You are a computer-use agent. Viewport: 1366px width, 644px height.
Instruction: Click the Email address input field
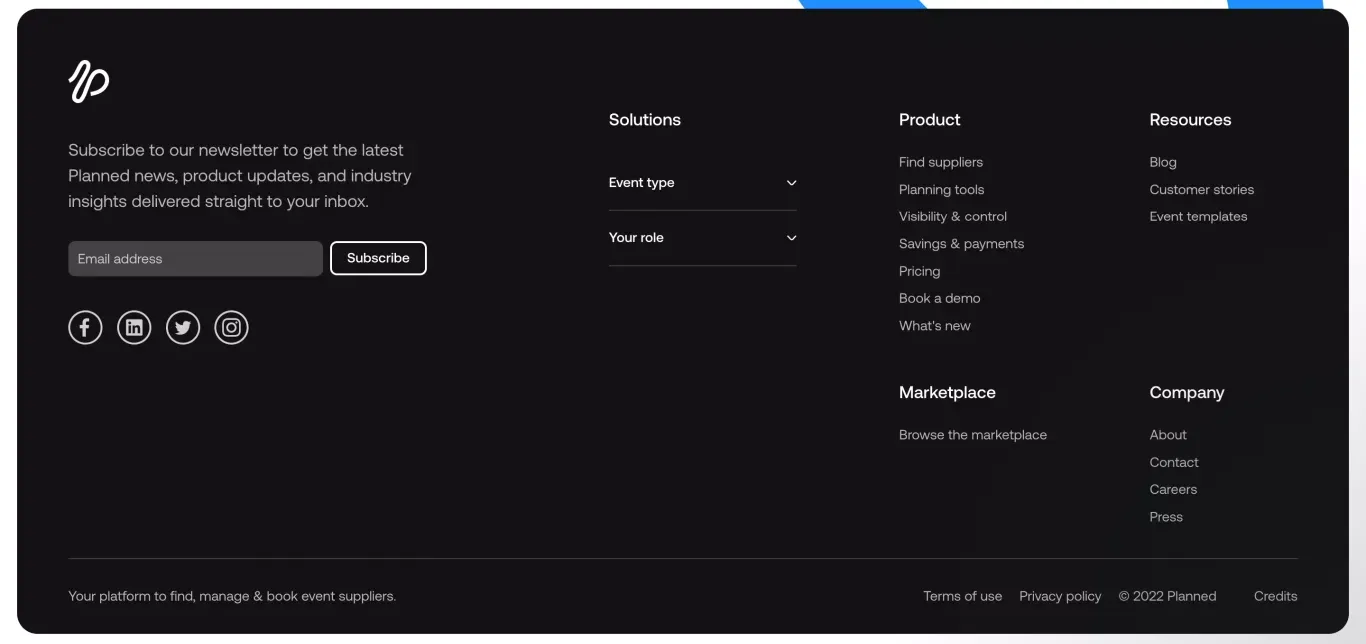point(195,258)
